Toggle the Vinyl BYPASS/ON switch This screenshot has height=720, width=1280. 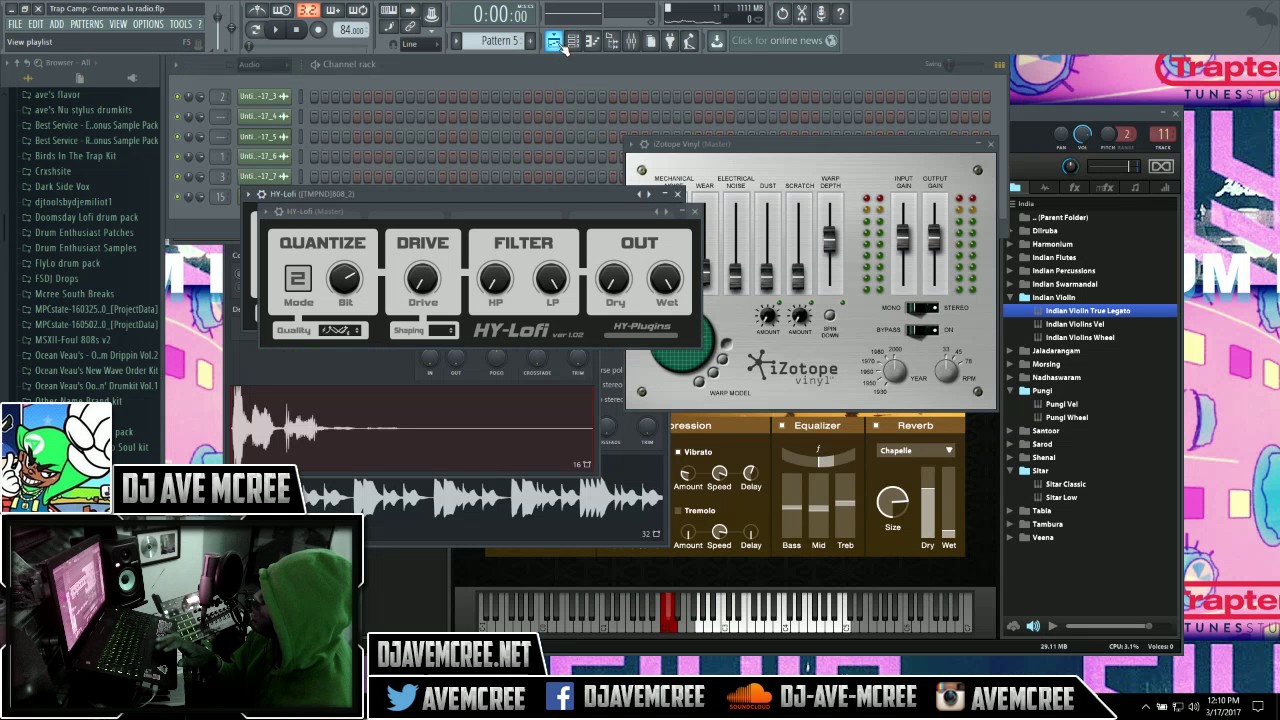tap(922, 330)
